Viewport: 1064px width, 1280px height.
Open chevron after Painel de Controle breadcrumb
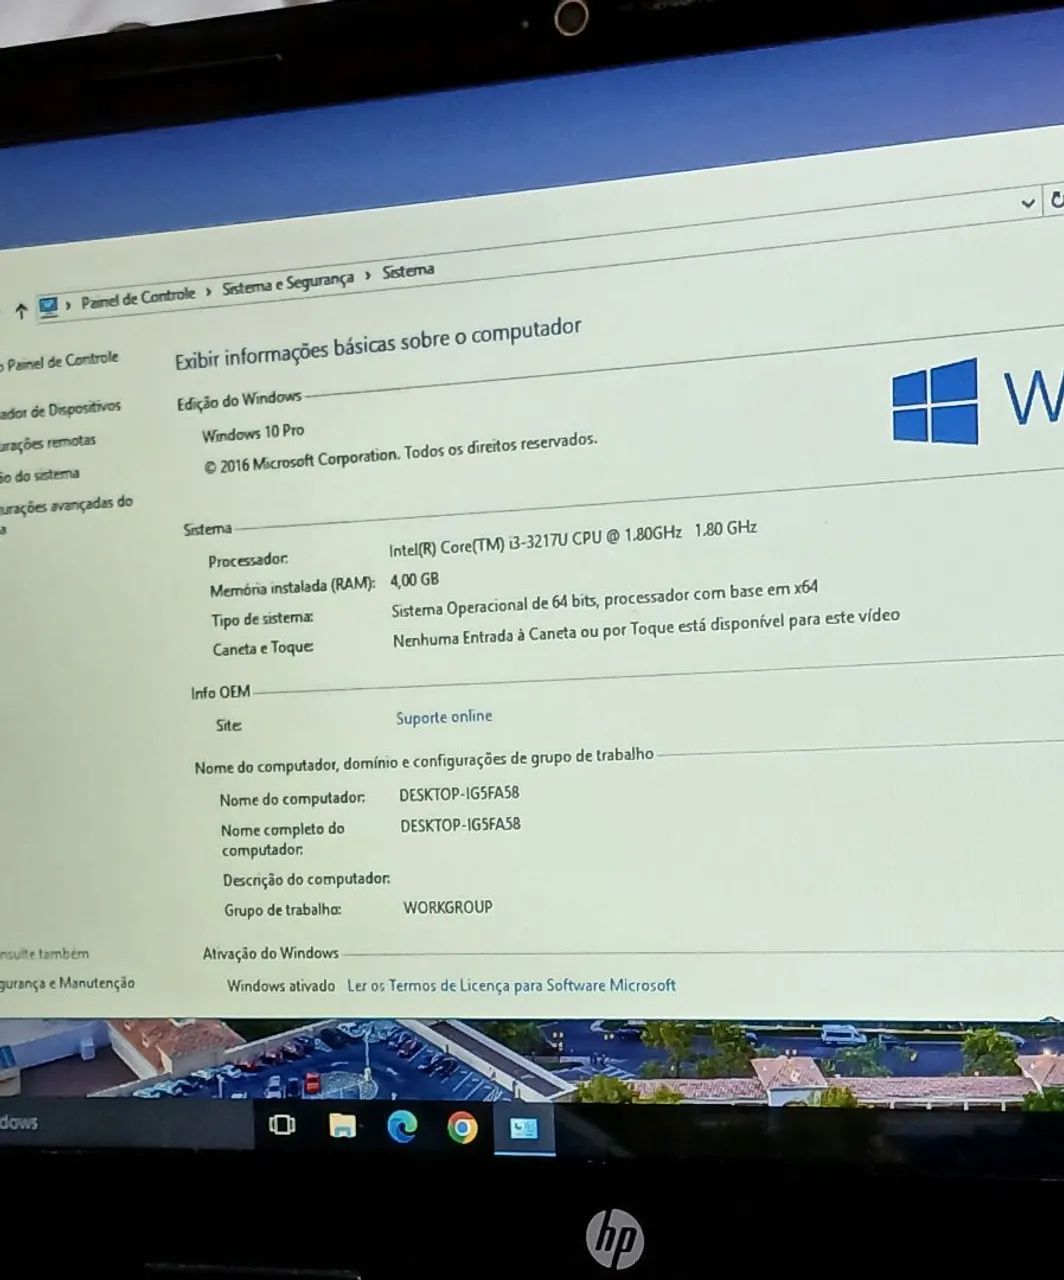tap(209, 291)
